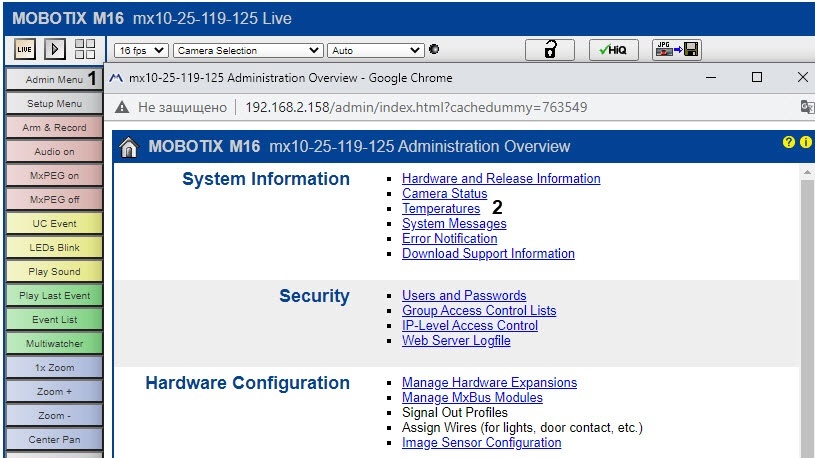The image size is (815, 458).
Task: Click the yellow info icon
Action: coord(805,143)
